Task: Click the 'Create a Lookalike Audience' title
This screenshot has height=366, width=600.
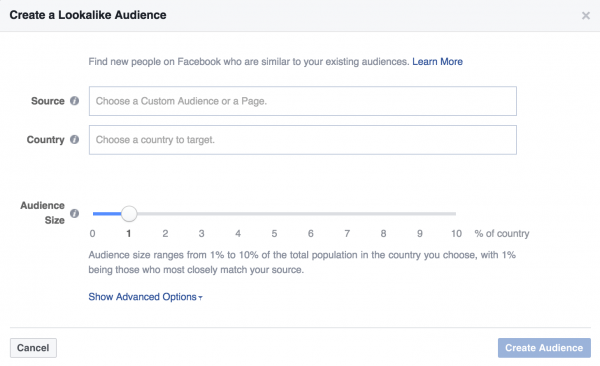Action: (x=88, y=15)
